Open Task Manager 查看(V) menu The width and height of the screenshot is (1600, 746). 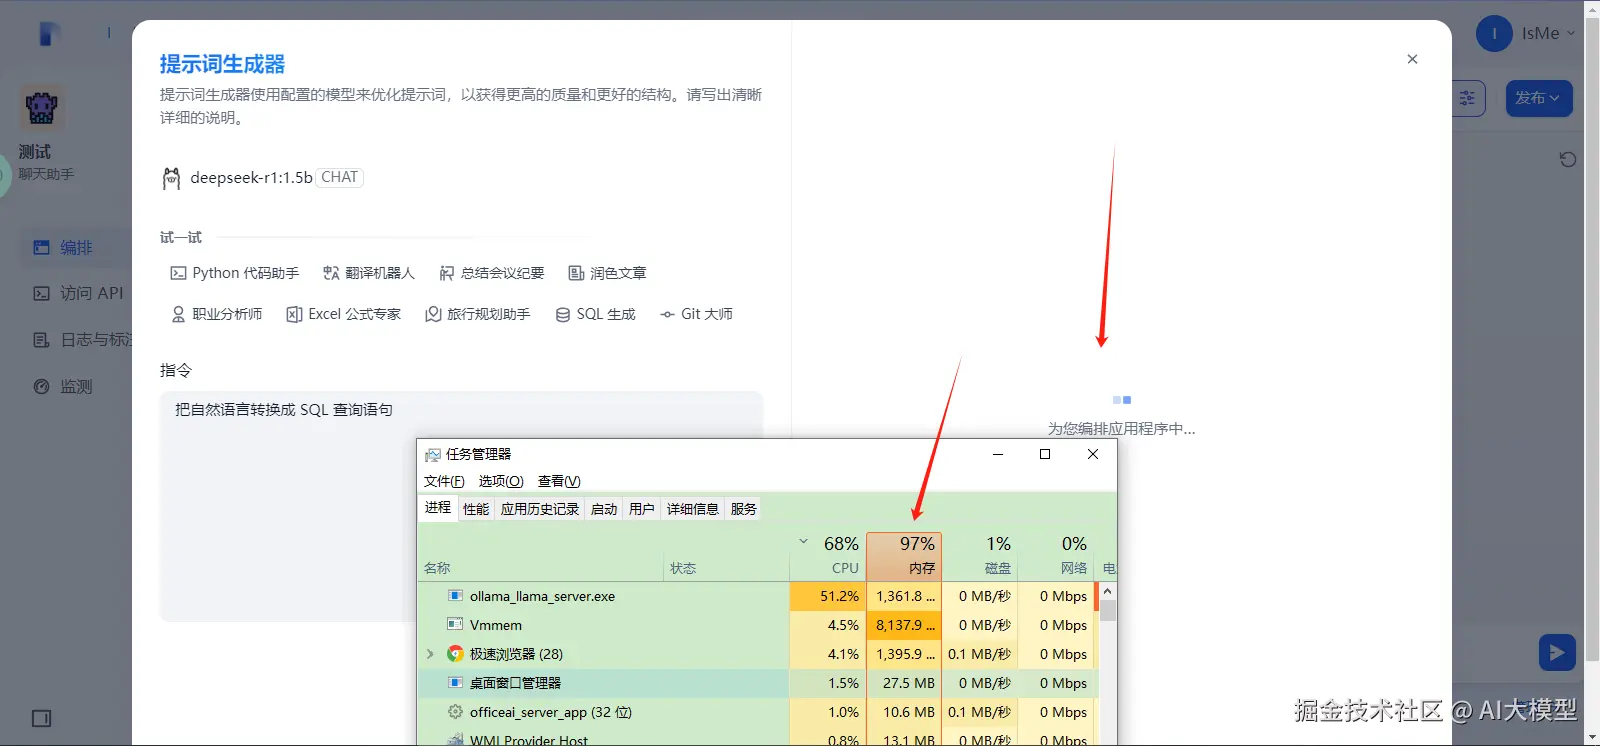[x=559, y=481]
